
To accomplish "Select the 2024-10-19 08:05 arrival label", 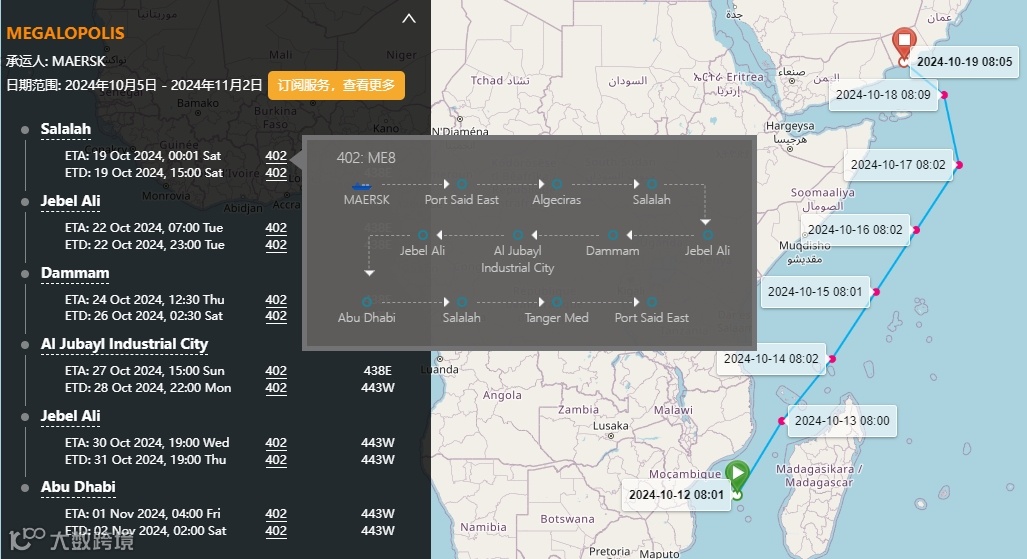I will click(x=964, y=62).
